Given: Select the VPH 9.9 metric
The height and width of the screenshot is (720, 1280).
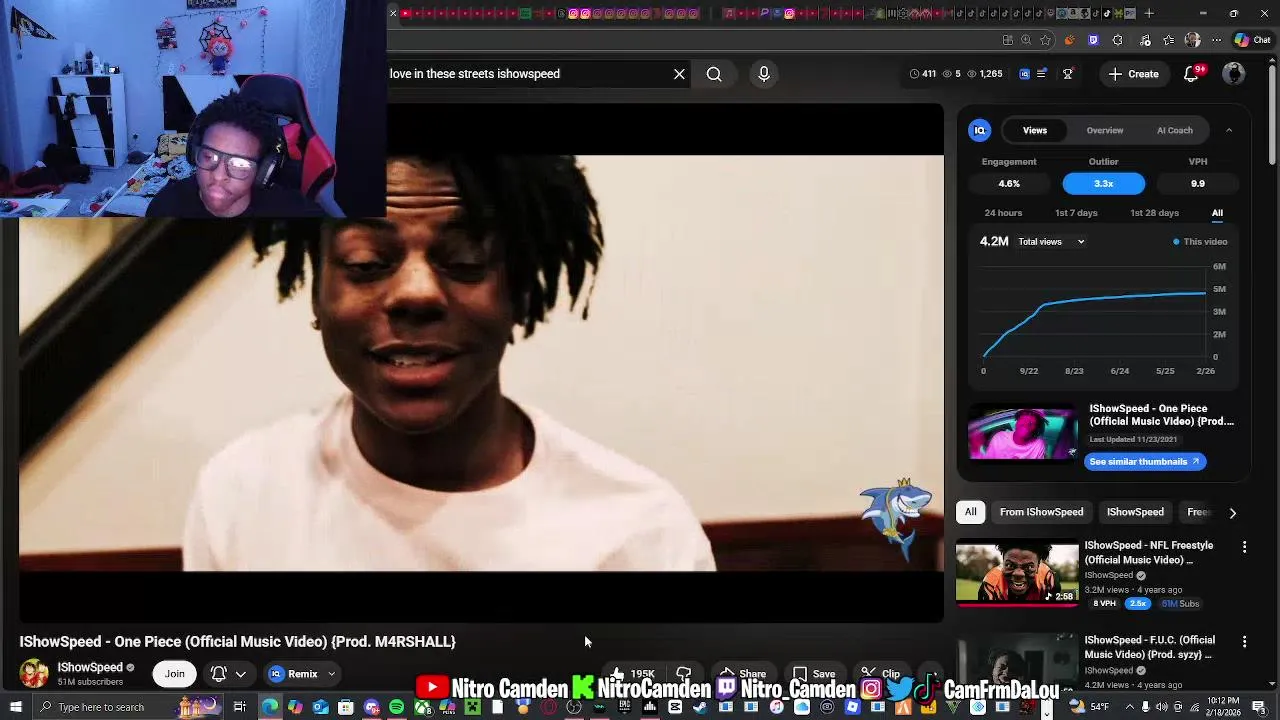Looking at the screenshot, I should click(x=1198, y=183).
